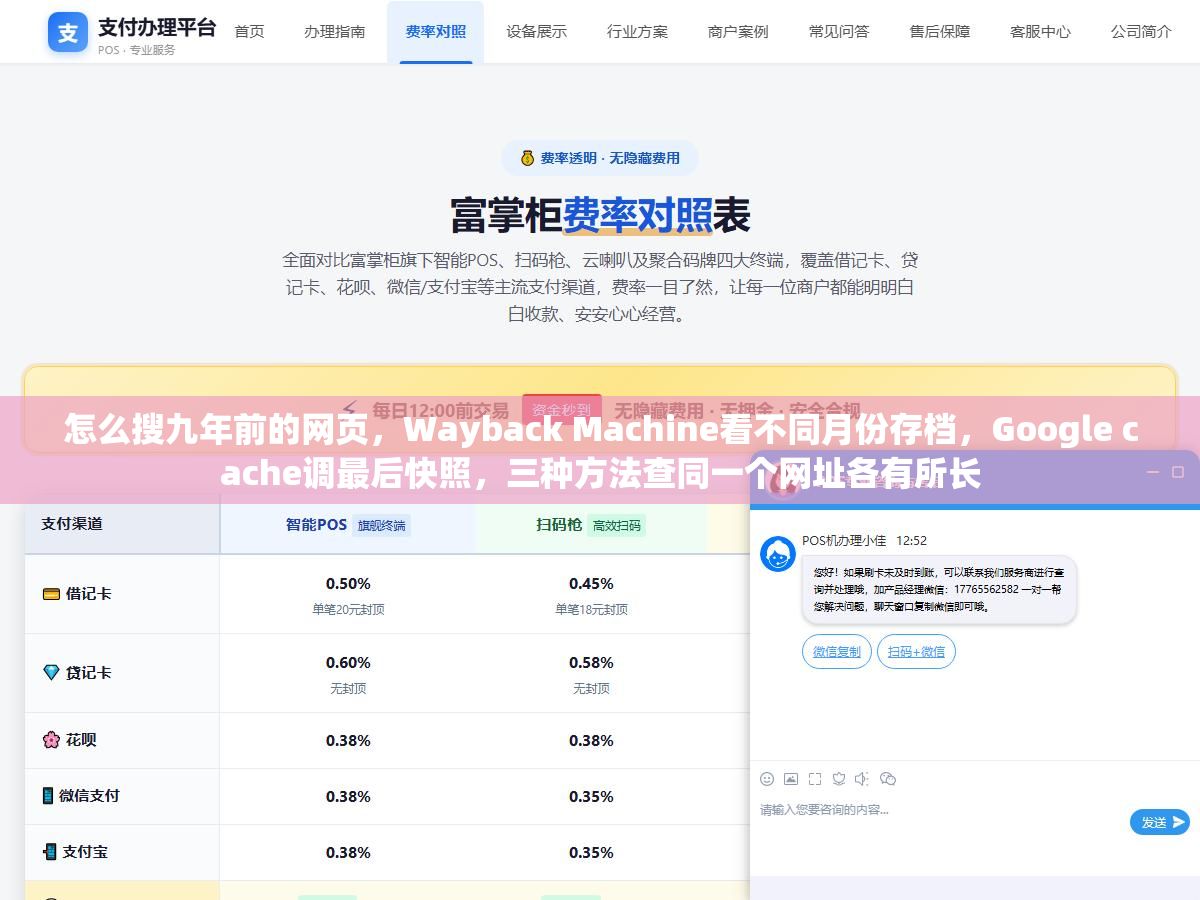1200x900 pixels.
Task: Click the 微信支付 扫码枪 0.35% cell
Action: tap(591, 797)
